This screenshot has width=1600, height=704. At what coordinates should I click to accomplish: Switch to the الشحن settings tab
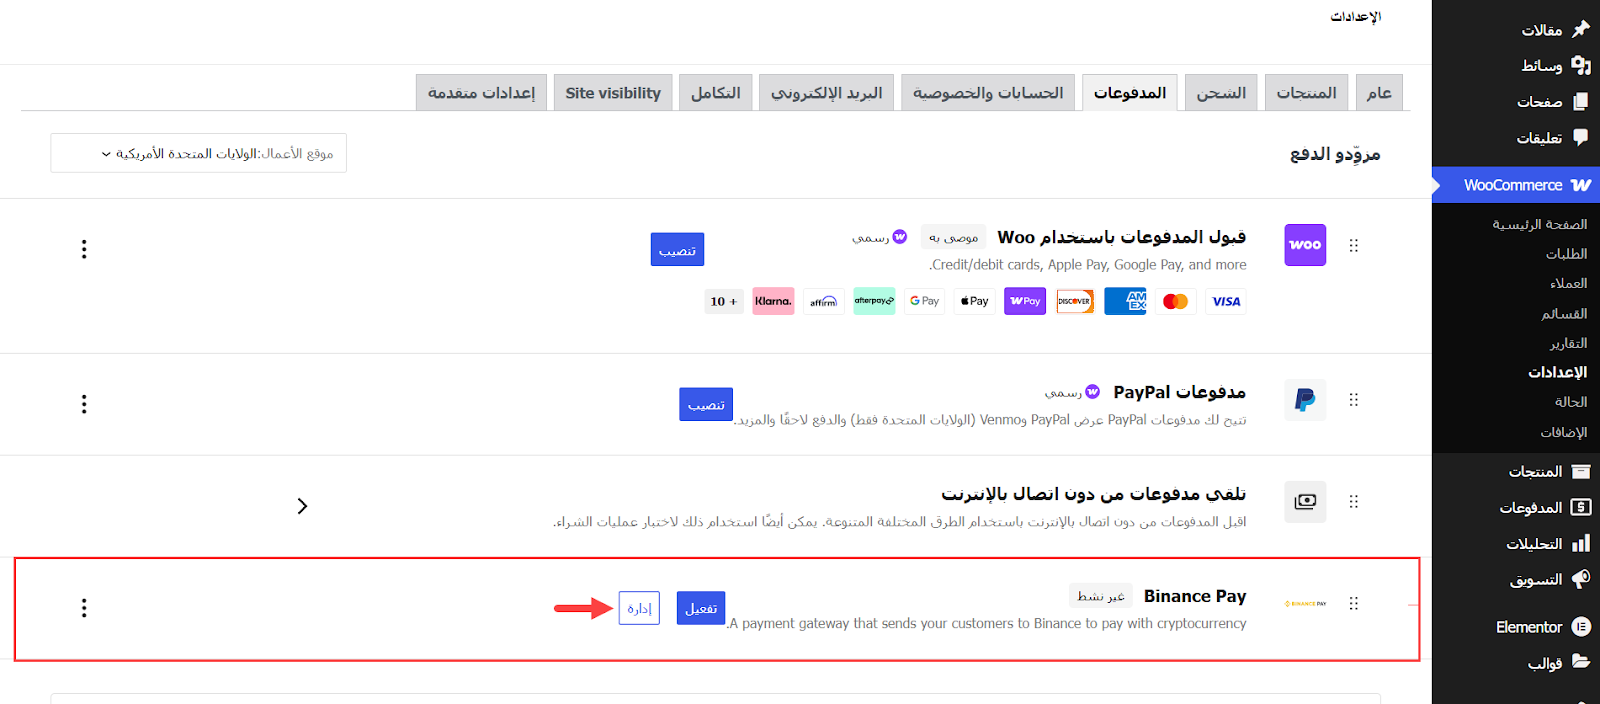(1221, 92)
